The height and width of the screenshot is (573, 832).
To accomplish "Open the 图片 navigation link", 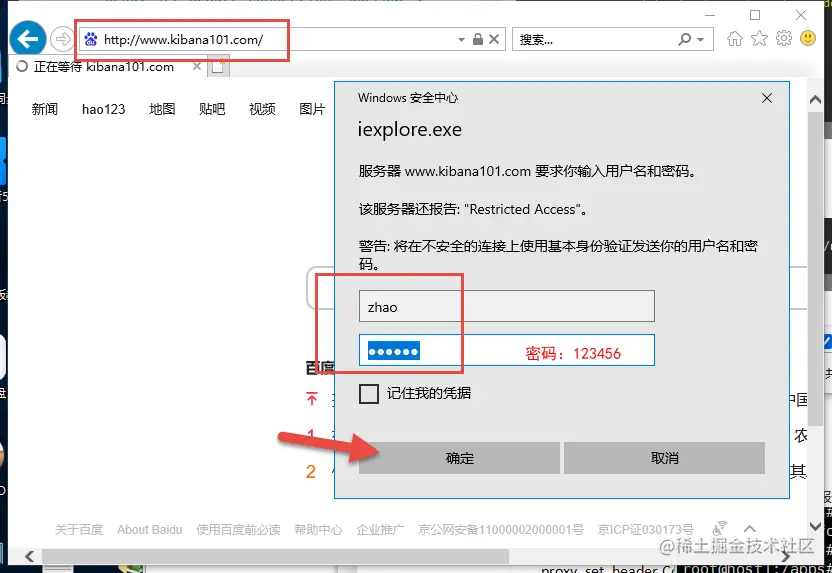I will [312, 109].
